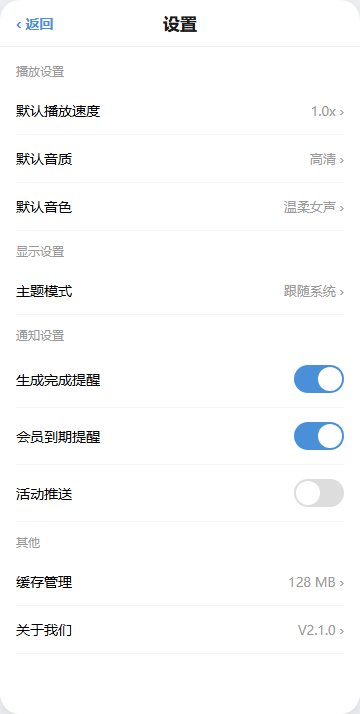Enable the 活动推送 toggle
The image size is (360, 714).
[x=319, y=493]
